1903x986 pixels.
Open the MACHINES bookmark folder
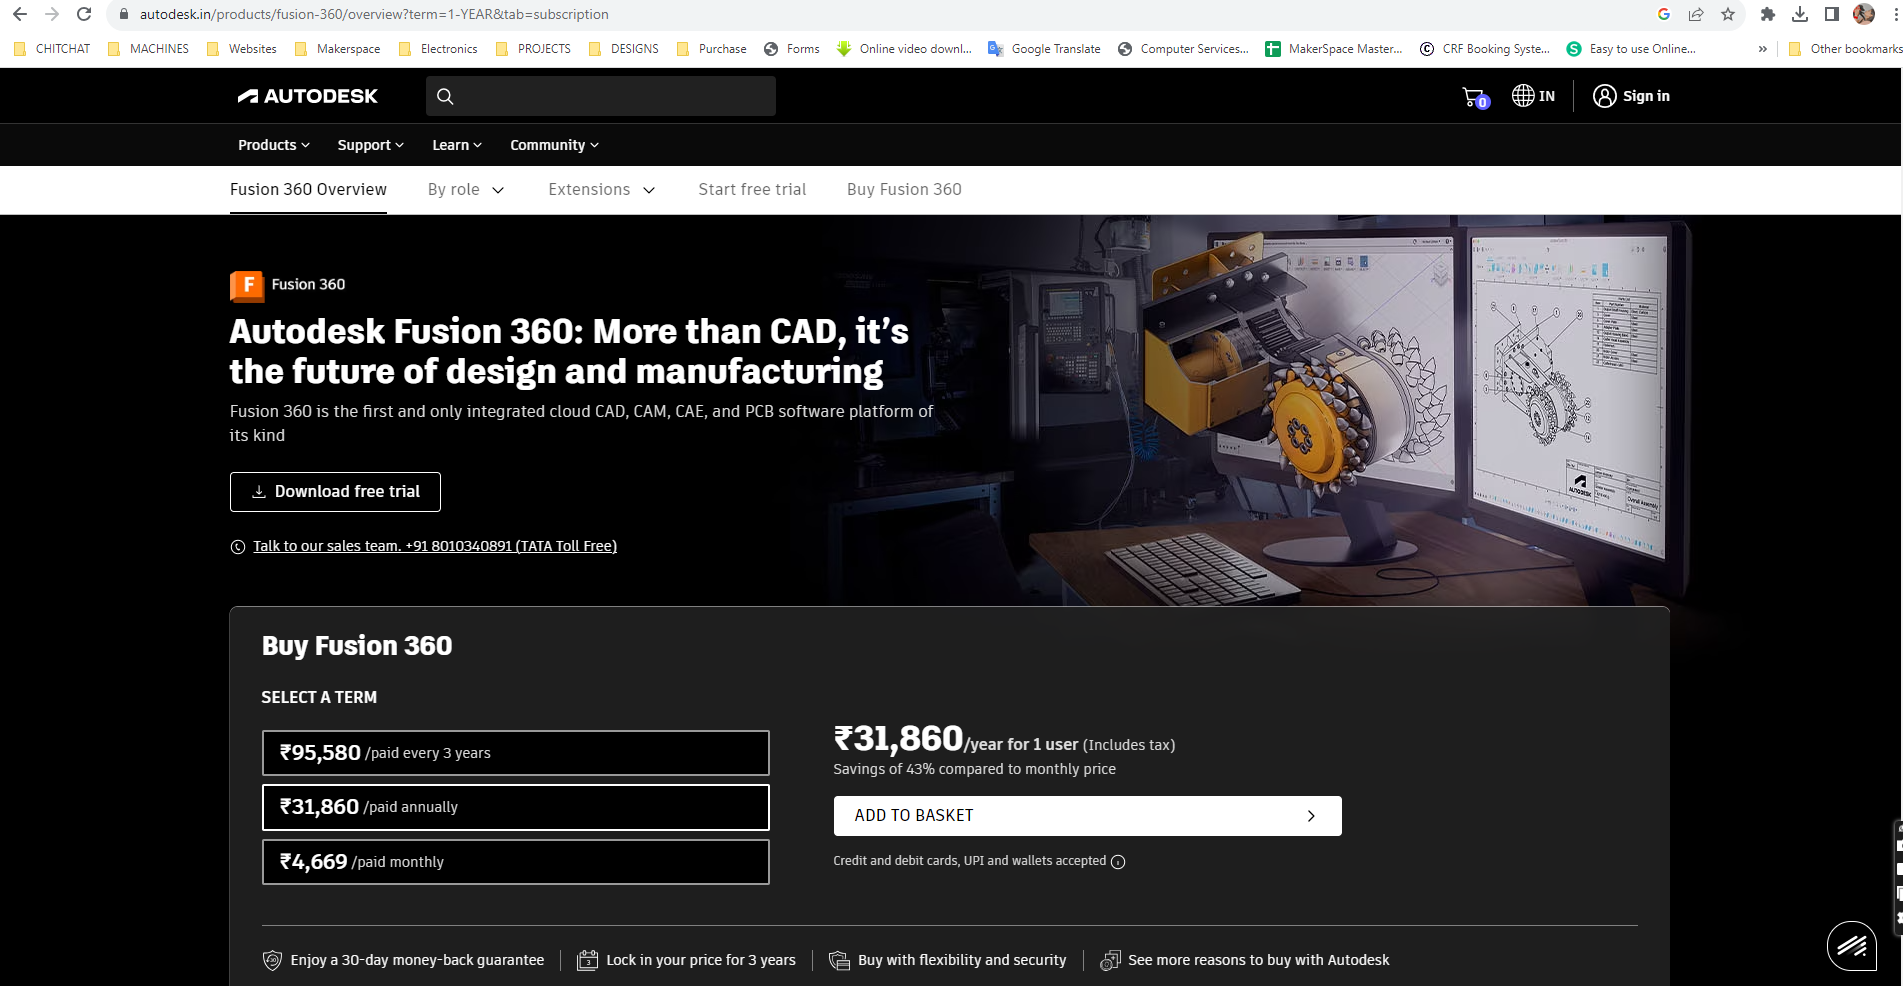(148, 49)
